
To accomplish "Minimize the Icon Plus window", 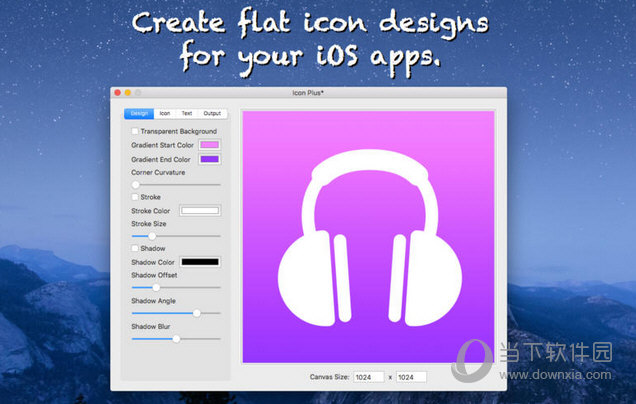I will [x=128, y=93].
